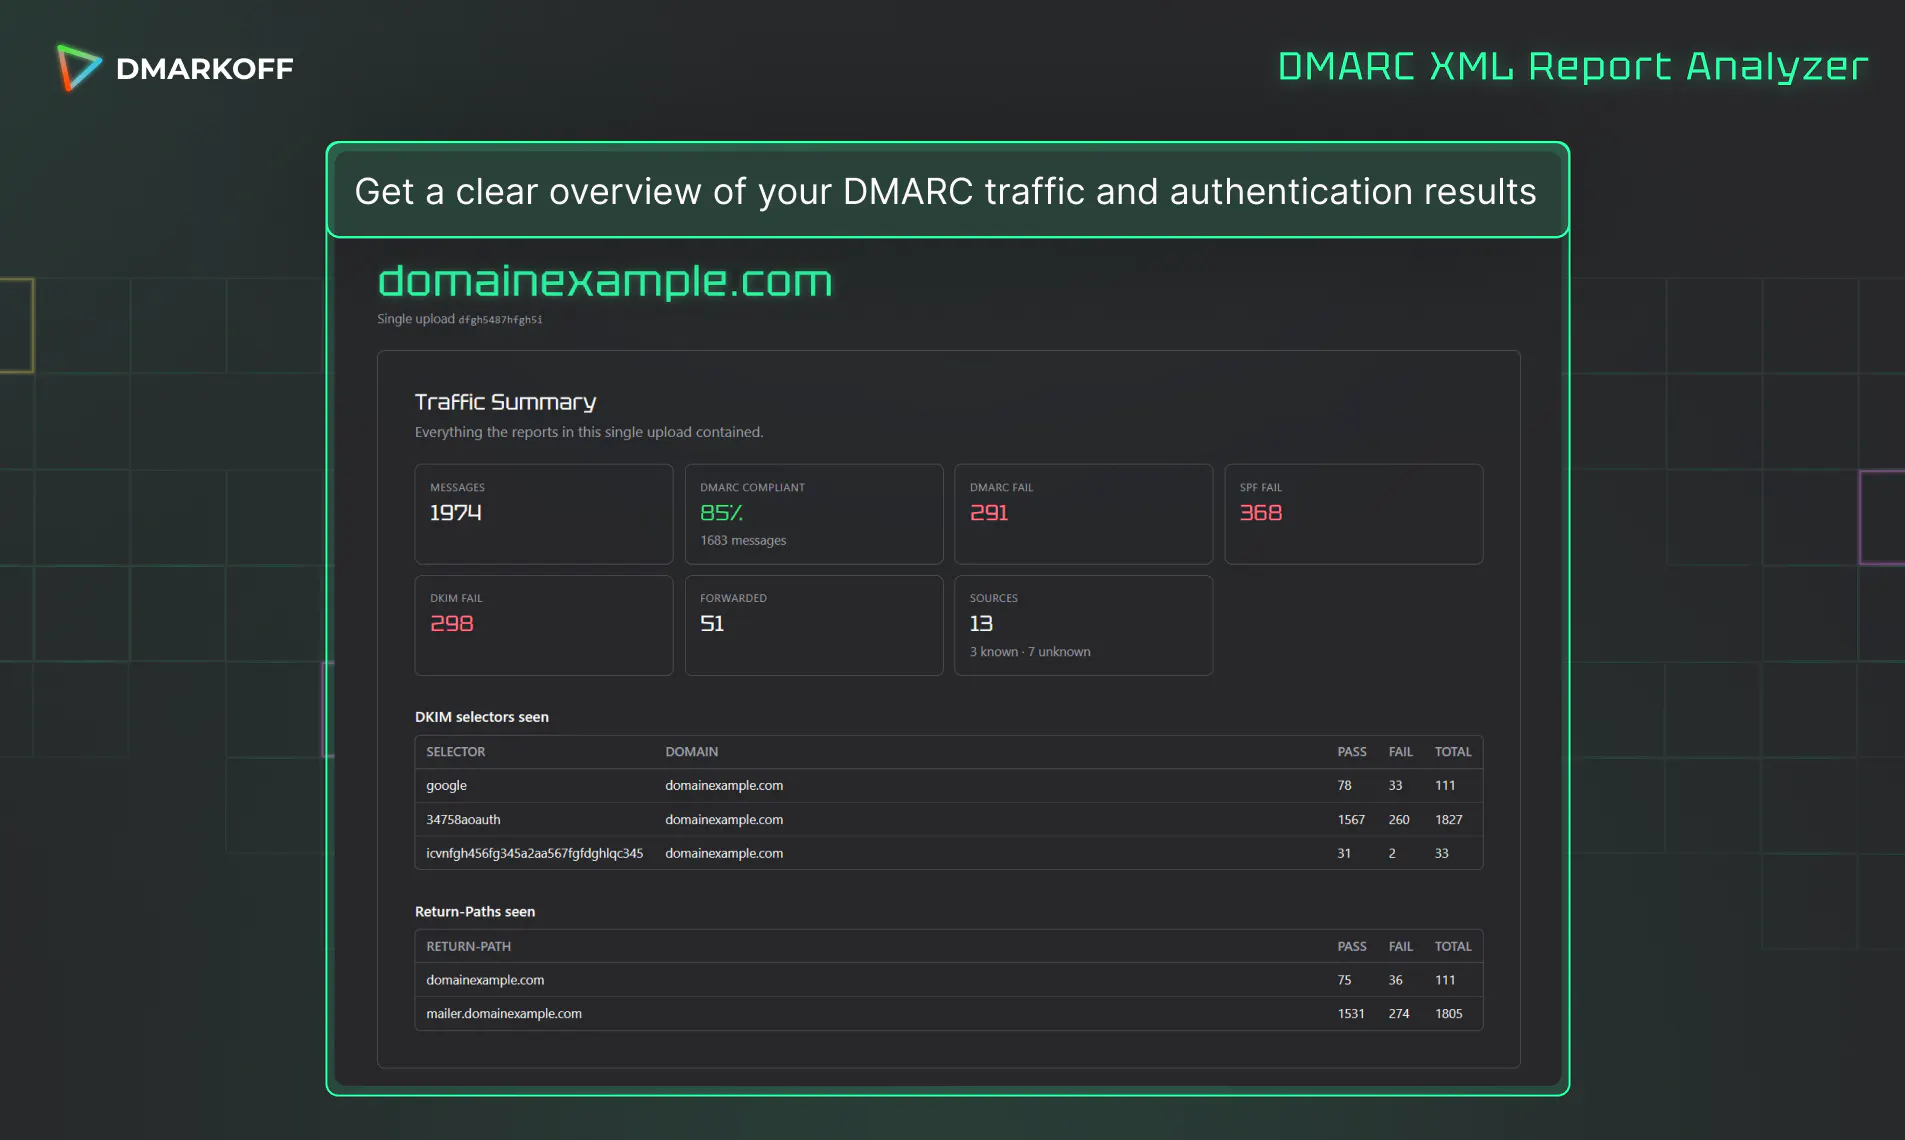
Task: Click the upload ID dfgh5487hfgh5i
Action: pos(500,320)
